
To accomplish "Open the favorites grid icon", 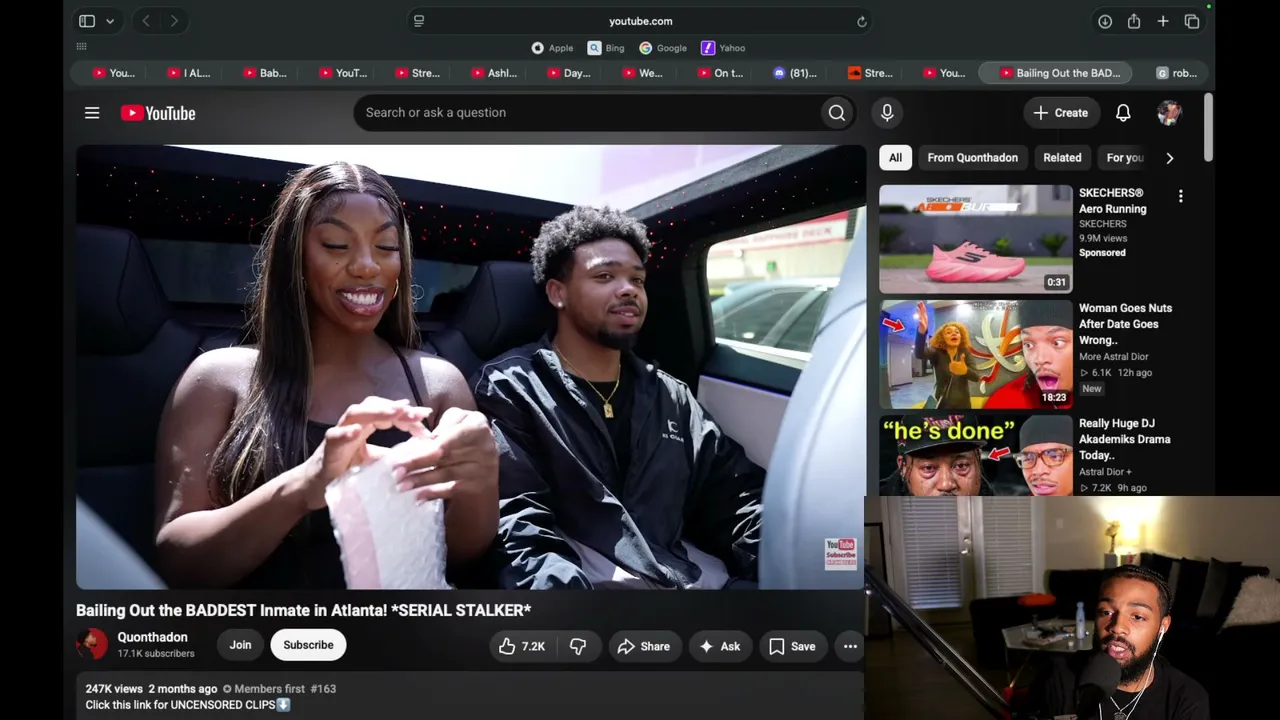I will point(82,47).
